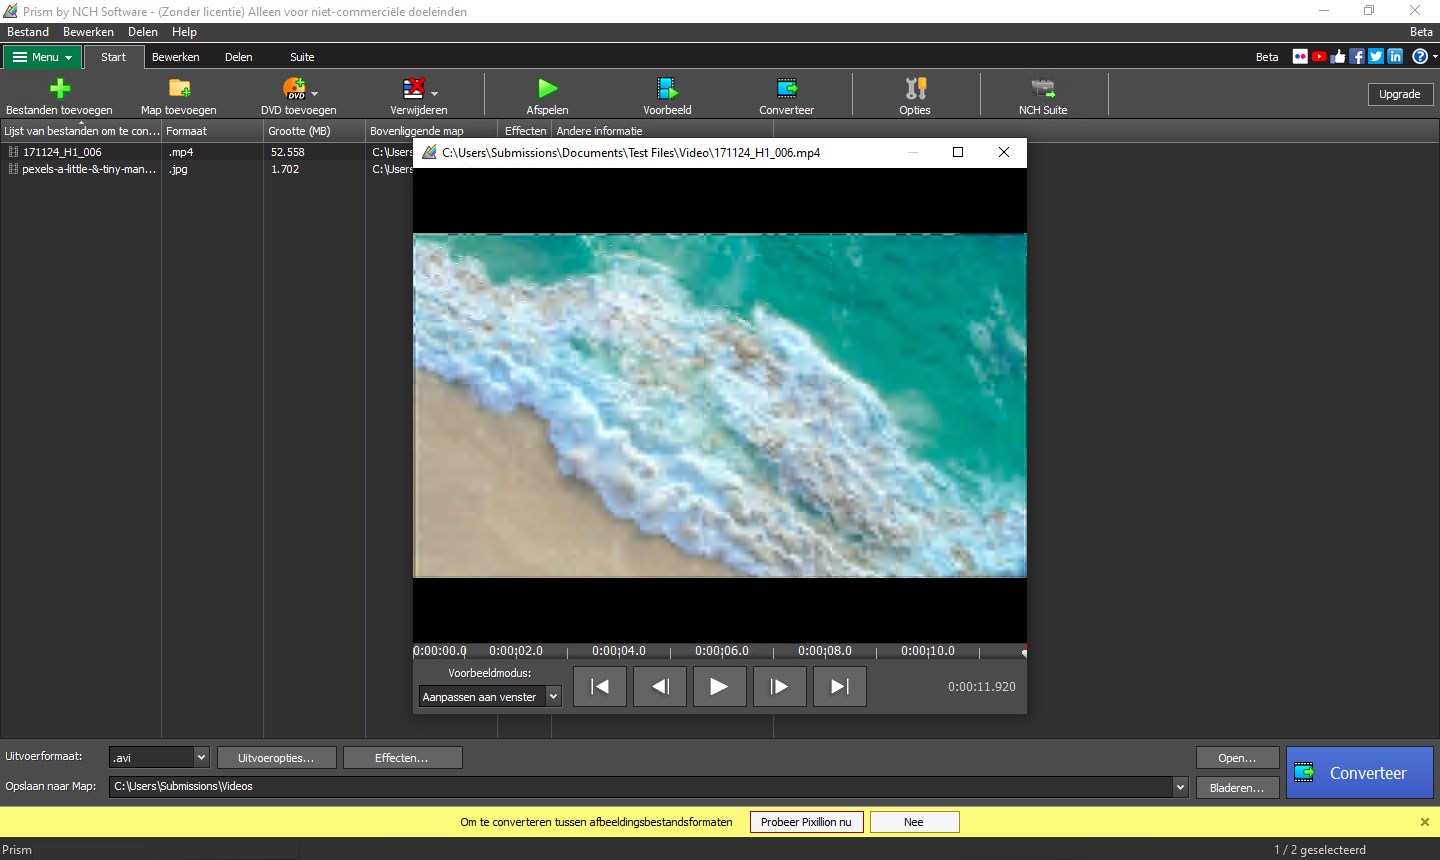The width and height of the screenshot is (1440, 860).
Task: Click the LinkedIn share icon
Action: pos(1395,57)
